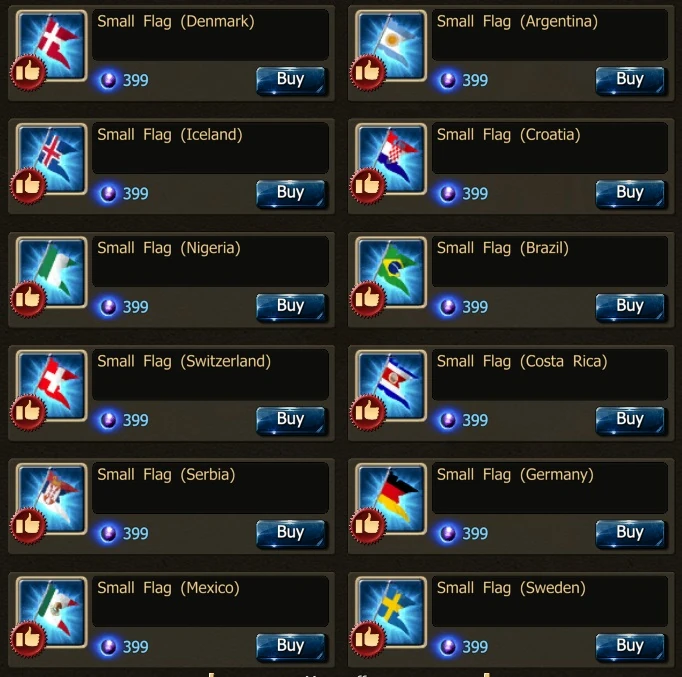Click the thumbs-up badge on Switzerland flag
The image size is (682, 677).
pyautogui.click(x=28, y=412)
